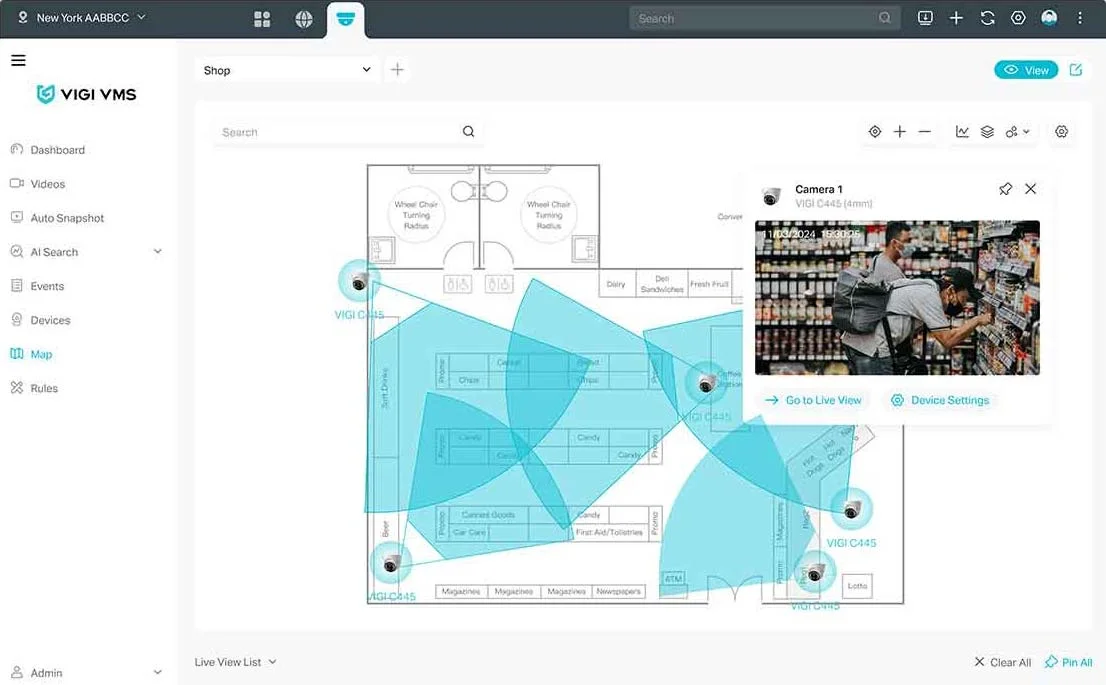This screenshot has width=1106, height=685.
Task: Click the Camera 1 video thumbnail
Action: point(897,298)
